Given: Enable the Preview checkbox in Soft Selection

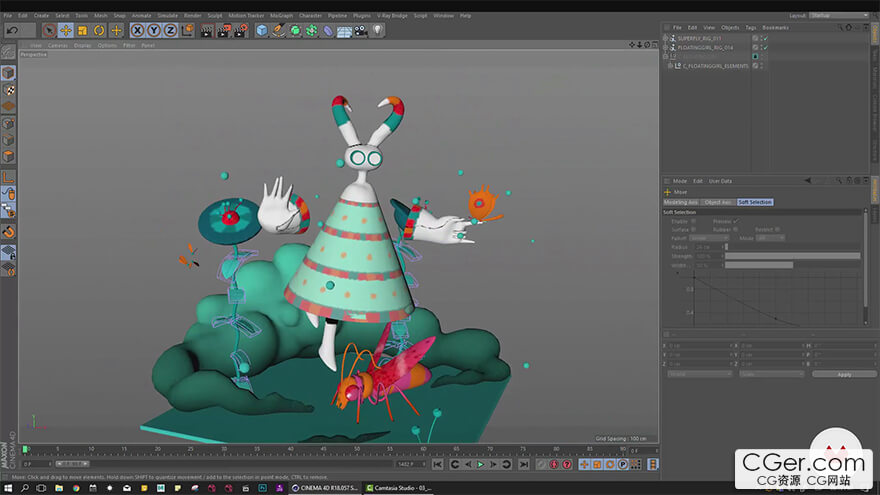Looking at the screenshot, I should [x=737, y=221].
